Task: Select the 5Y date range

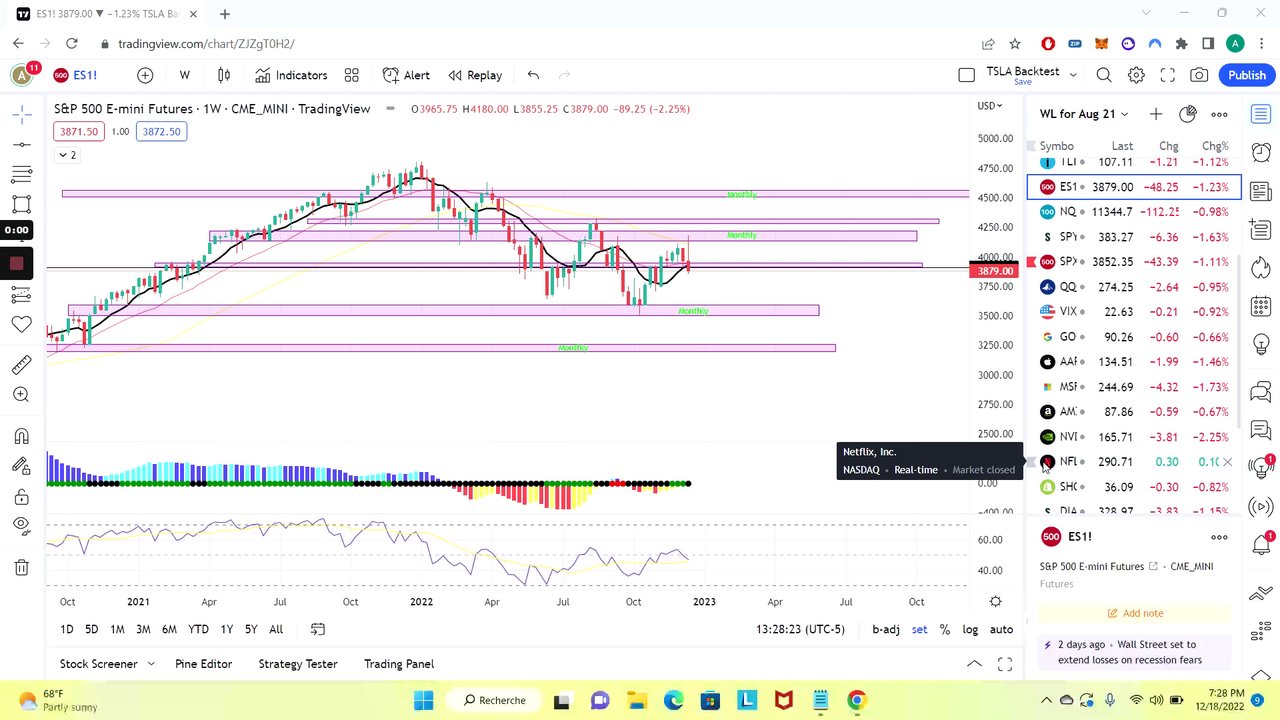Action: (x=251, y=629)
